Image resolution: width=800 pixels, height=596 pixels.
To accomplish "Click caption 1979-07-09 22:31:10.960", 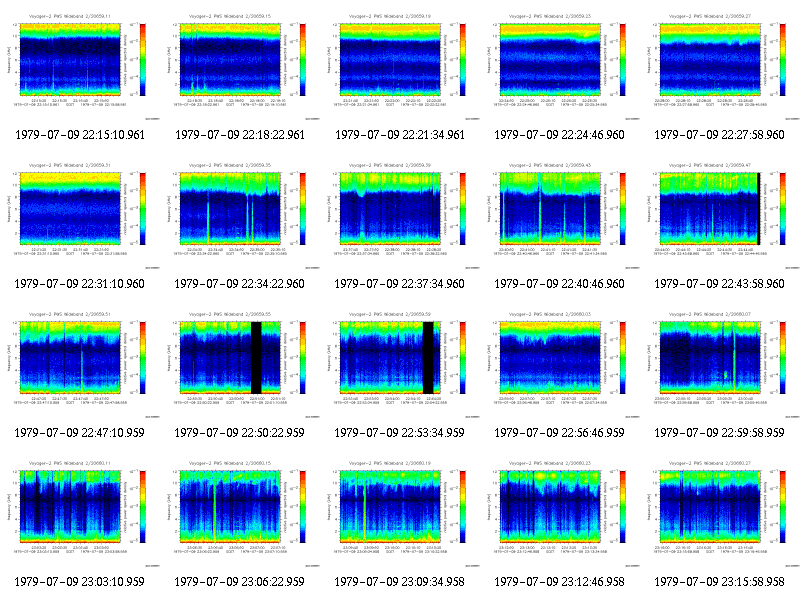I will [x=80, y=284].
